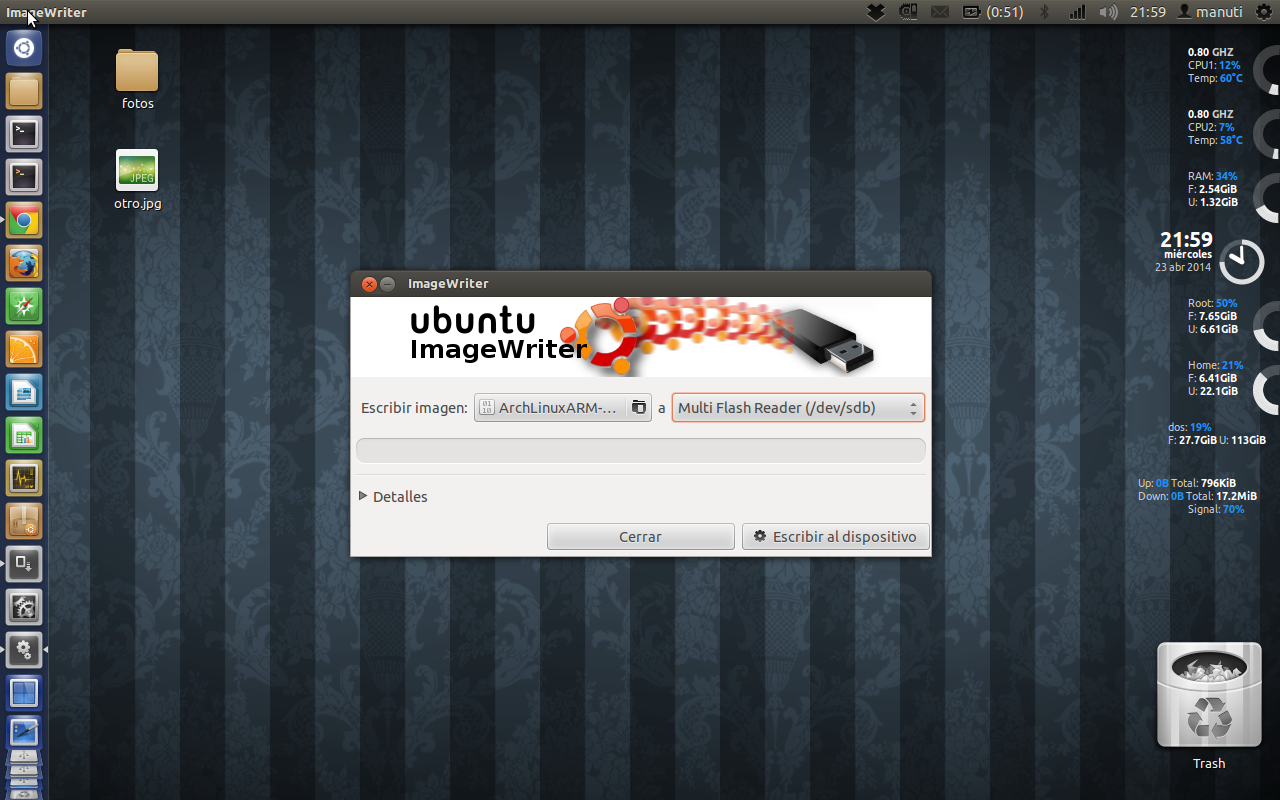Open the Trash on the desktop
The width and height of the screenshot is (1280, 800).
coord(1209,707)
